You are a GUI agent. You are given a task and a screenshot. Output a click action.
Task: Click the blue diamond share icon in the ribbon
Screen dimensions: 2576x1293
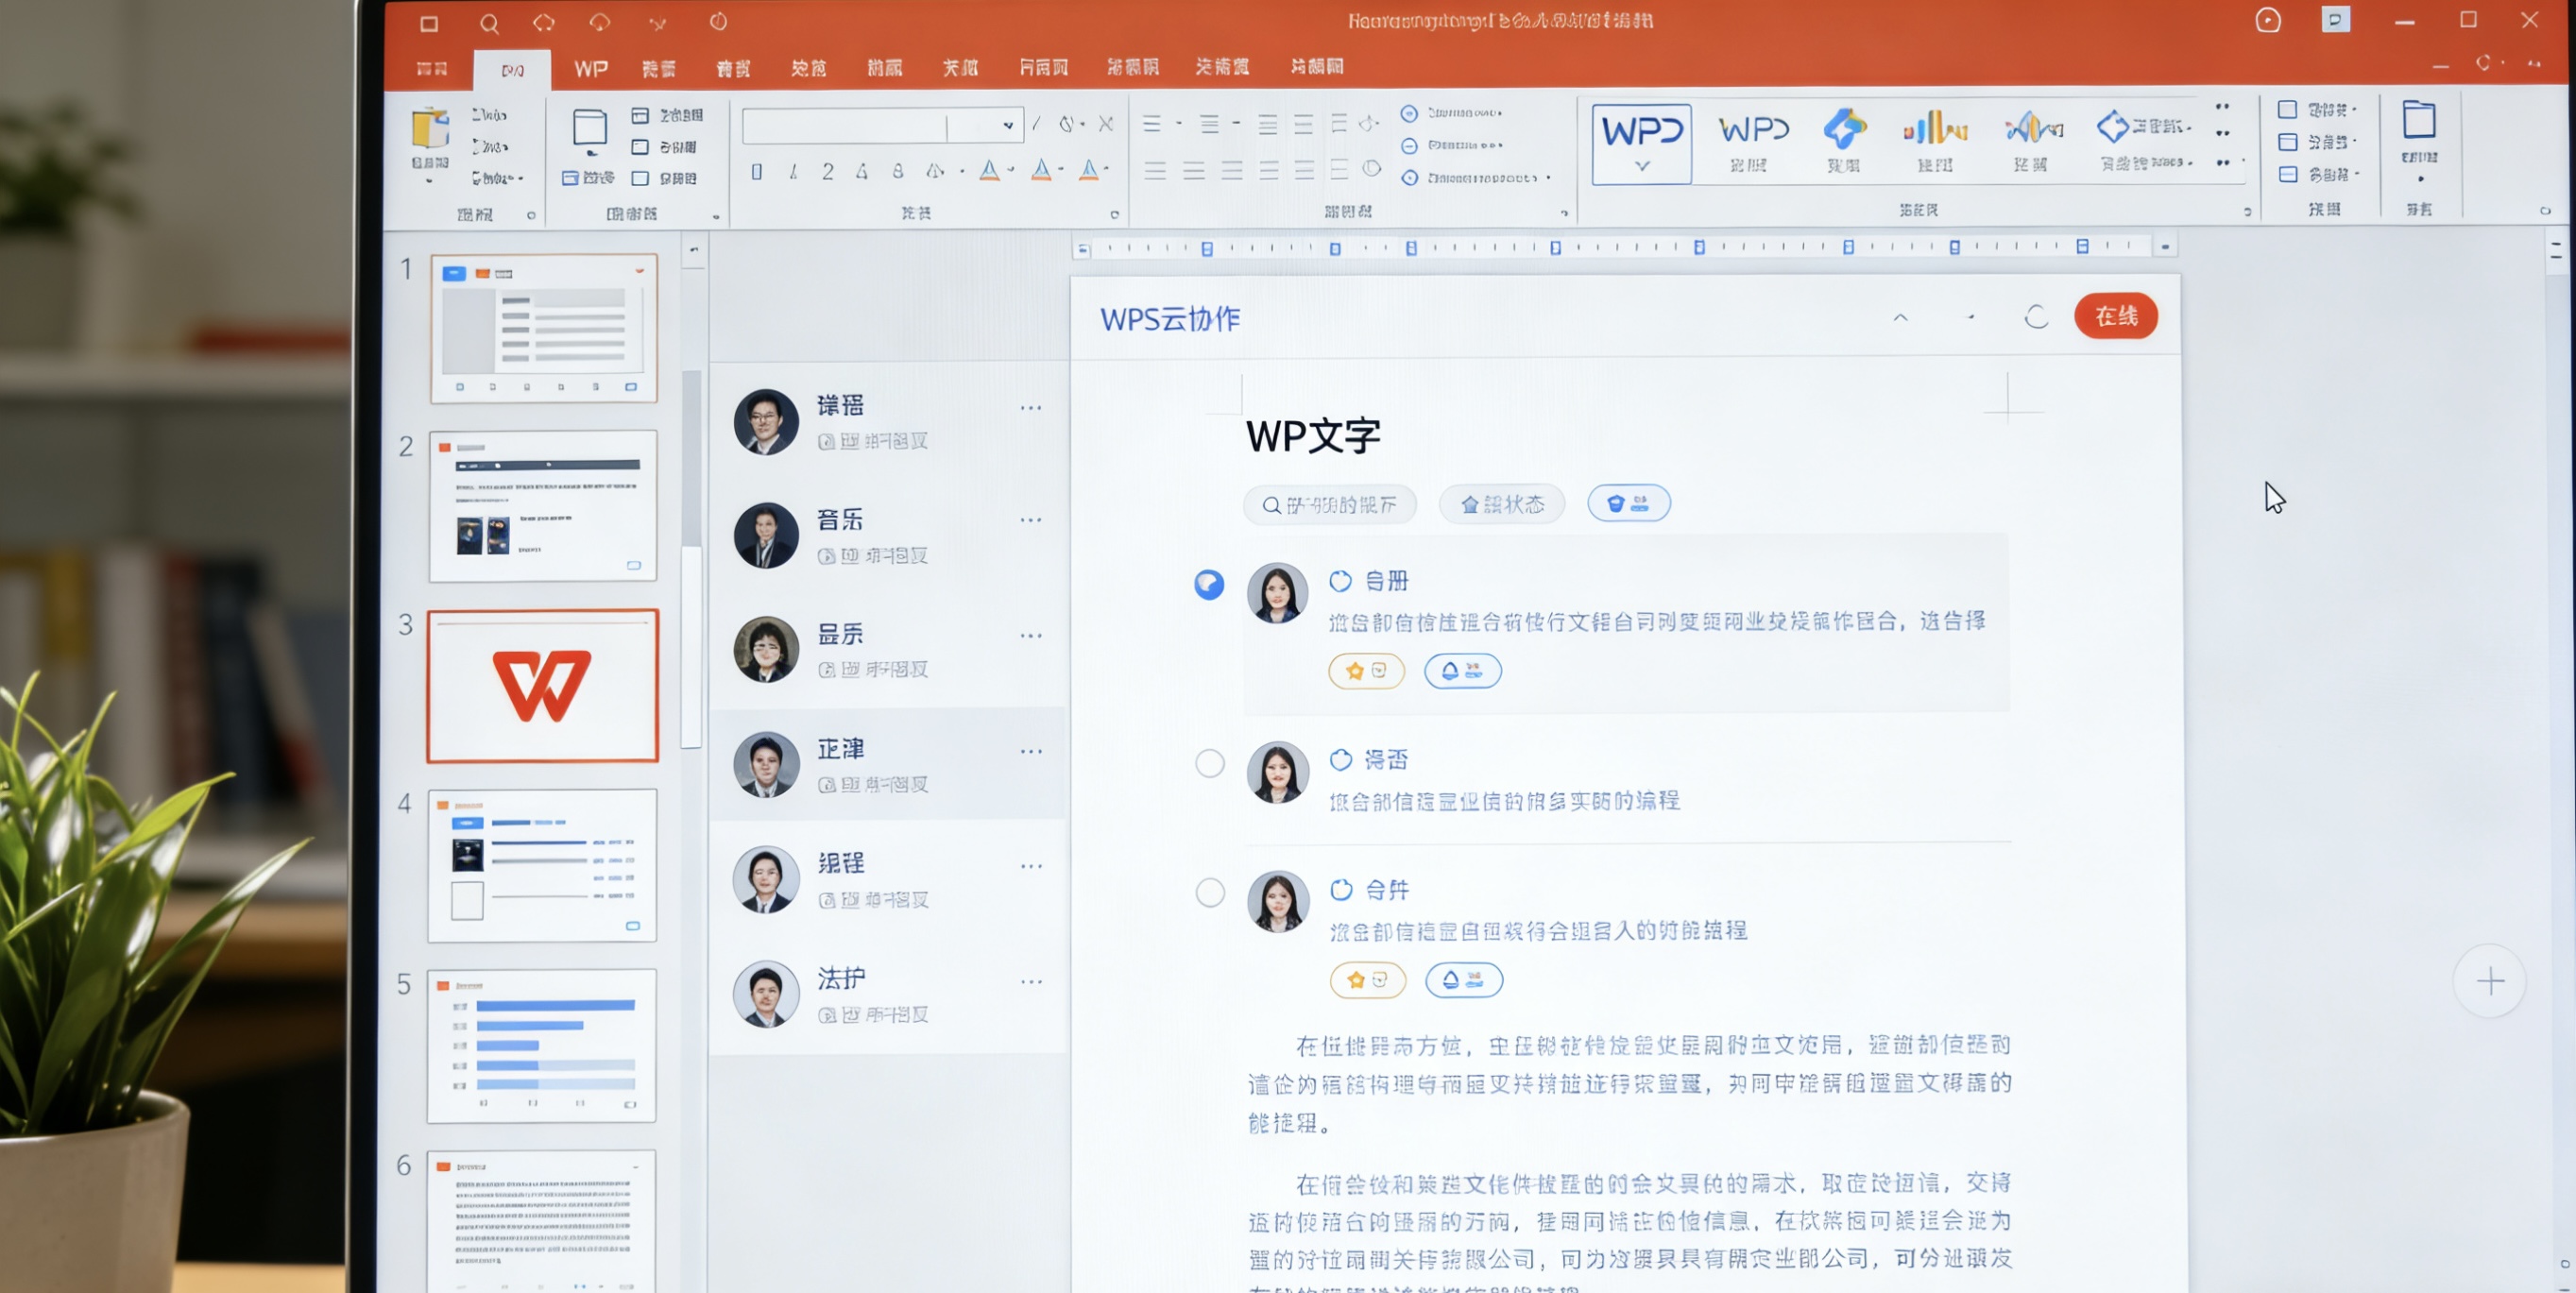pyautogui.click(x=2113, y=127)
